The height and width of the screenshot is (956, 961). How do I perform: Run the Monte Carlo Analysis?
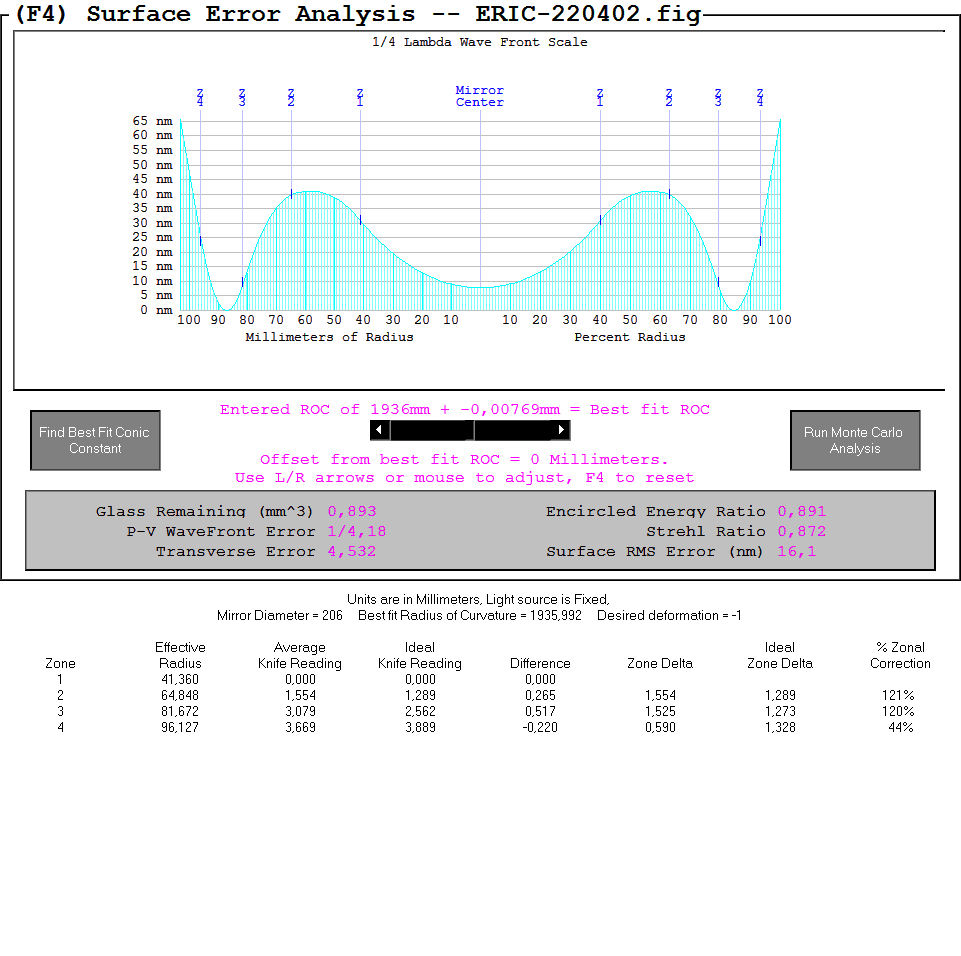pos(853,440)
